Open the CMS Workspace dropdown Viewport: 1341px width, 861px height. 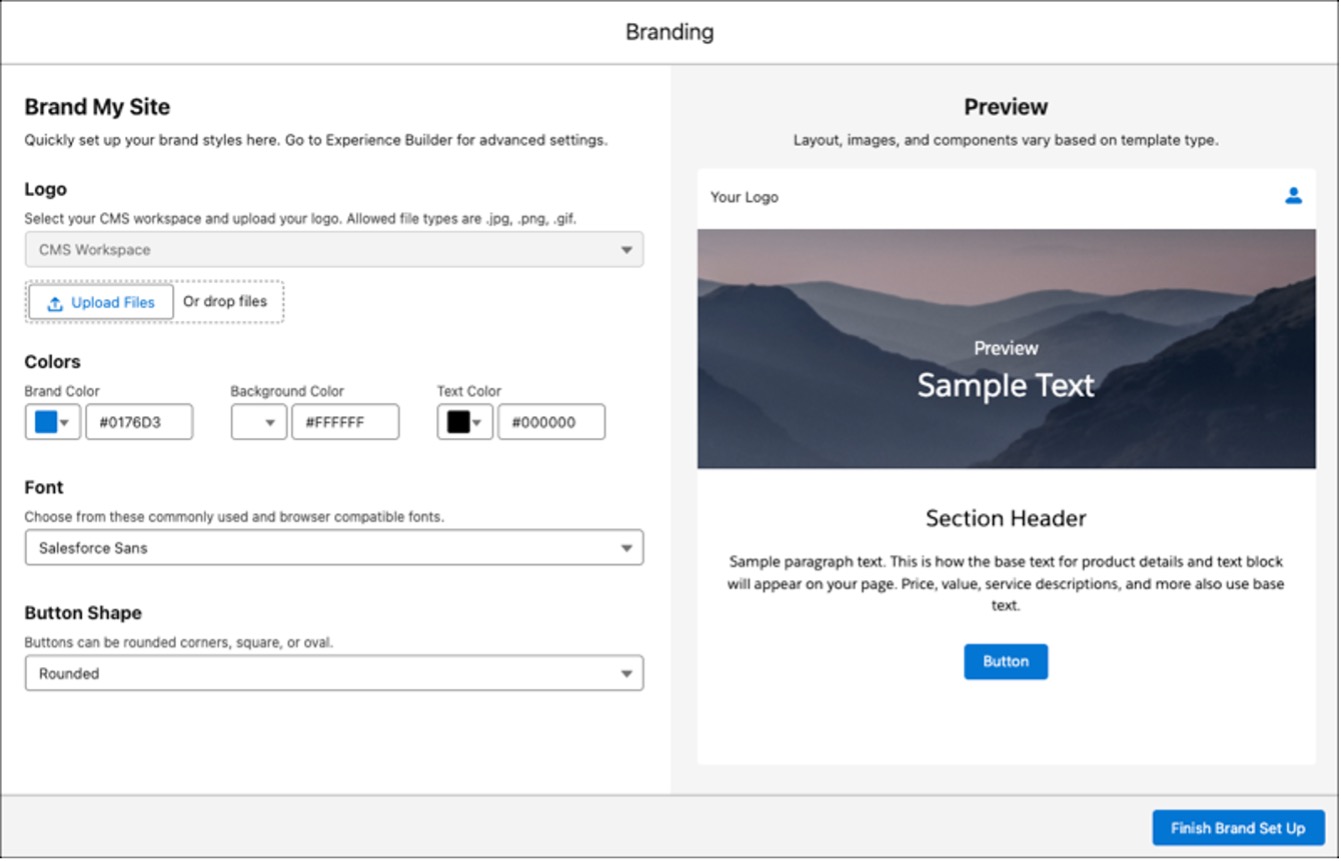pos(334,250)
